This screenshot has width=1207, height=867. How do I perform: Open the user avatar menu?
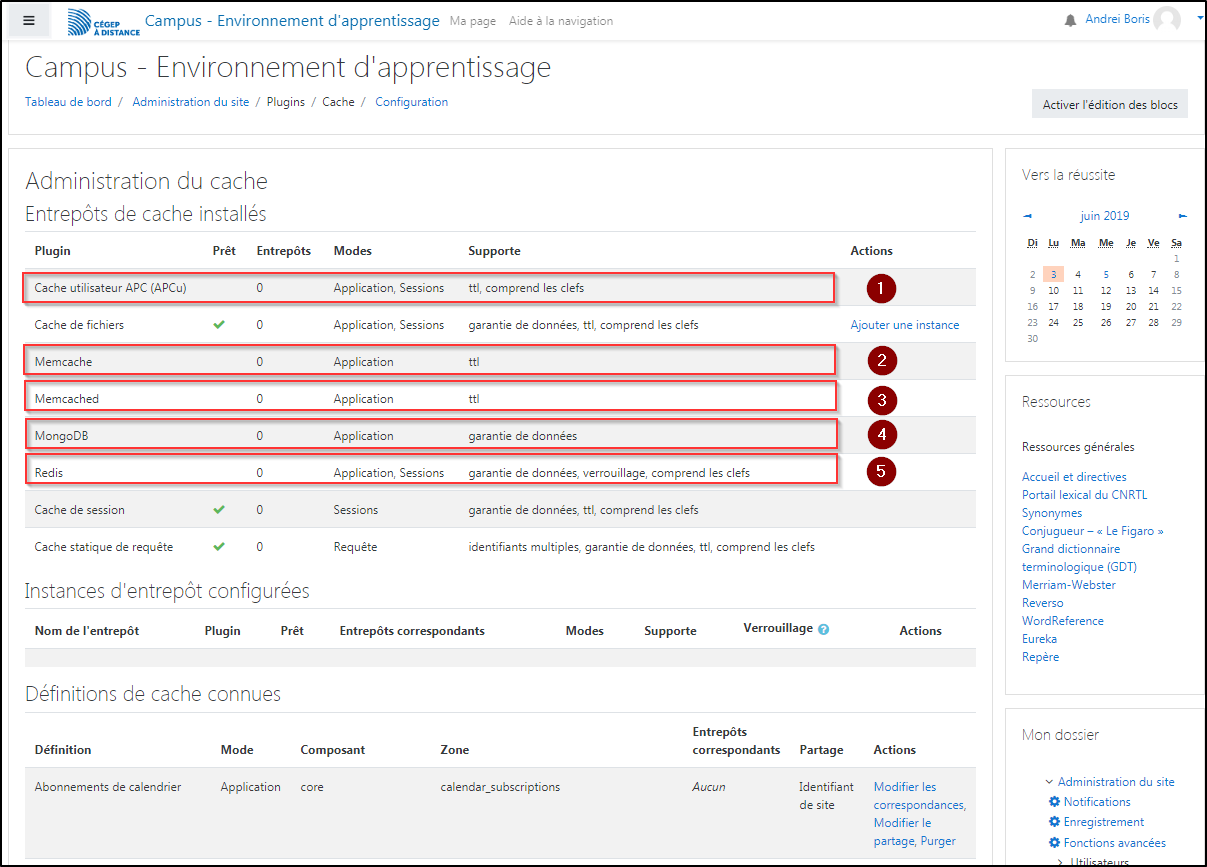1166,20
